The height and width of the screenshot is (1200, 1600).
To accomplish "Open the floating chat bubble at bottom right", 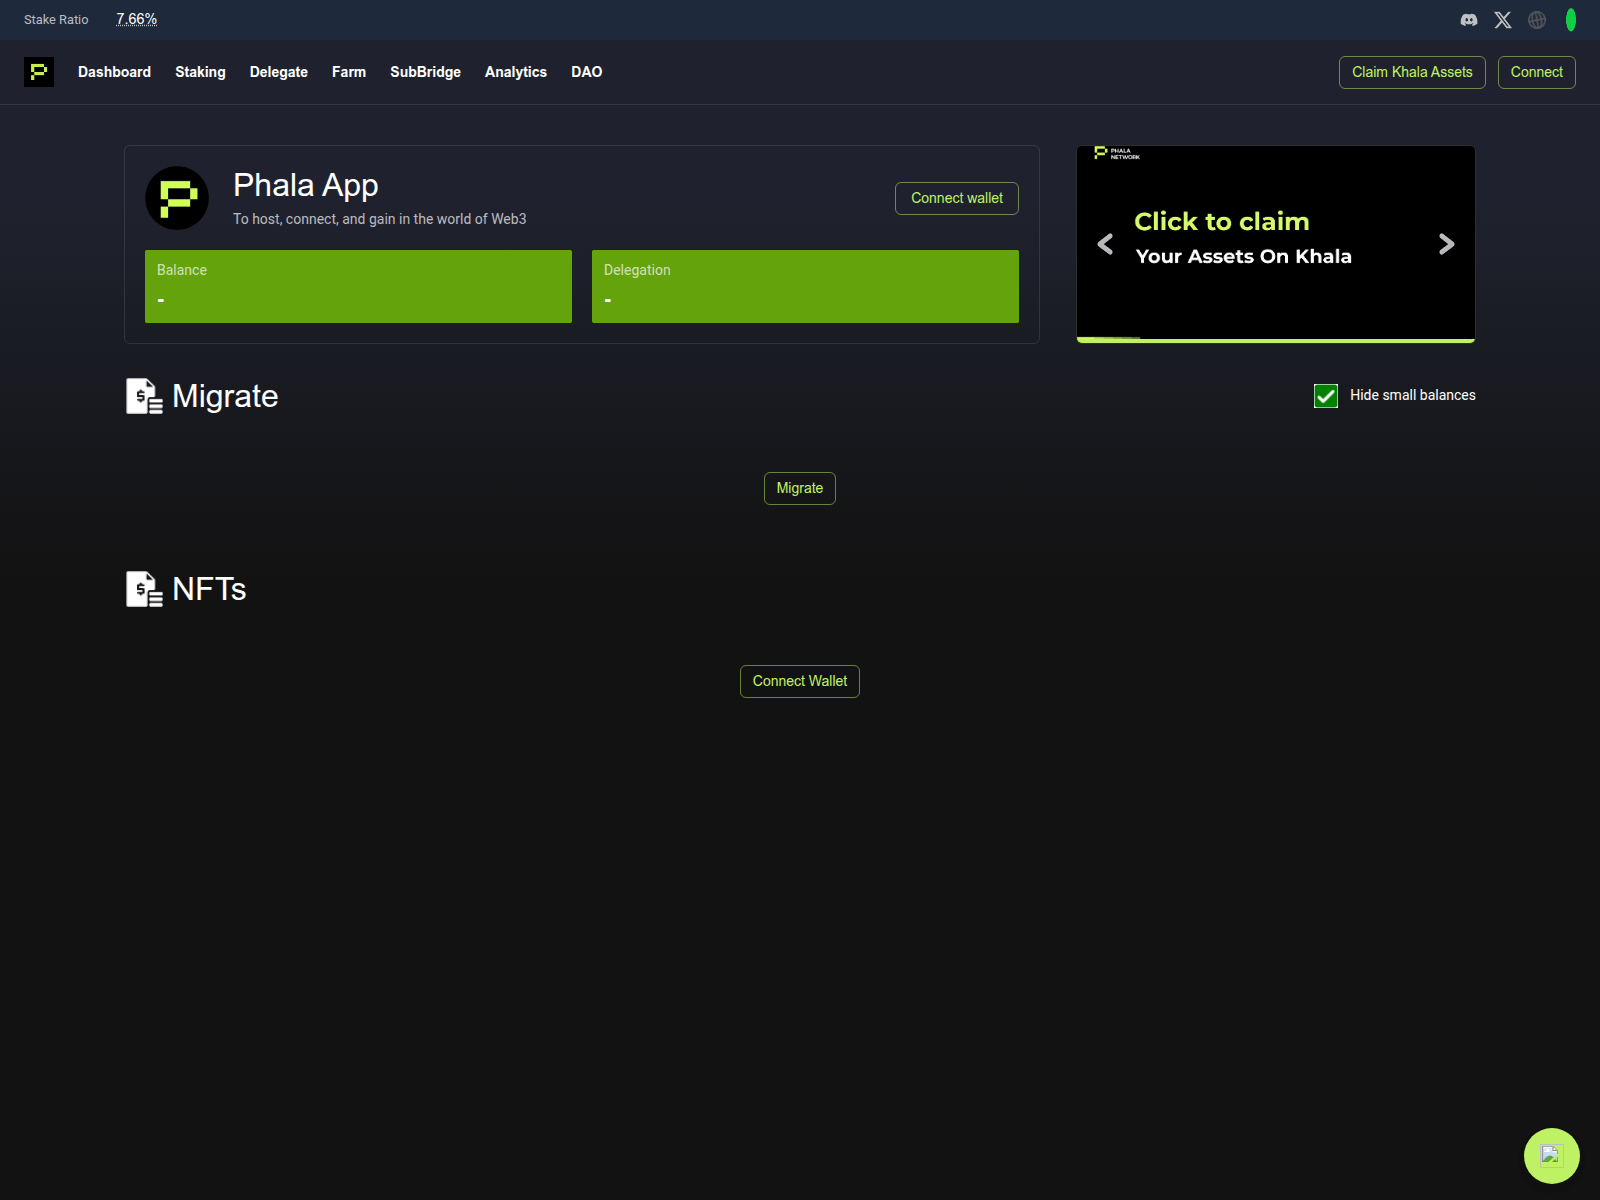I will coord(1551,1157).
